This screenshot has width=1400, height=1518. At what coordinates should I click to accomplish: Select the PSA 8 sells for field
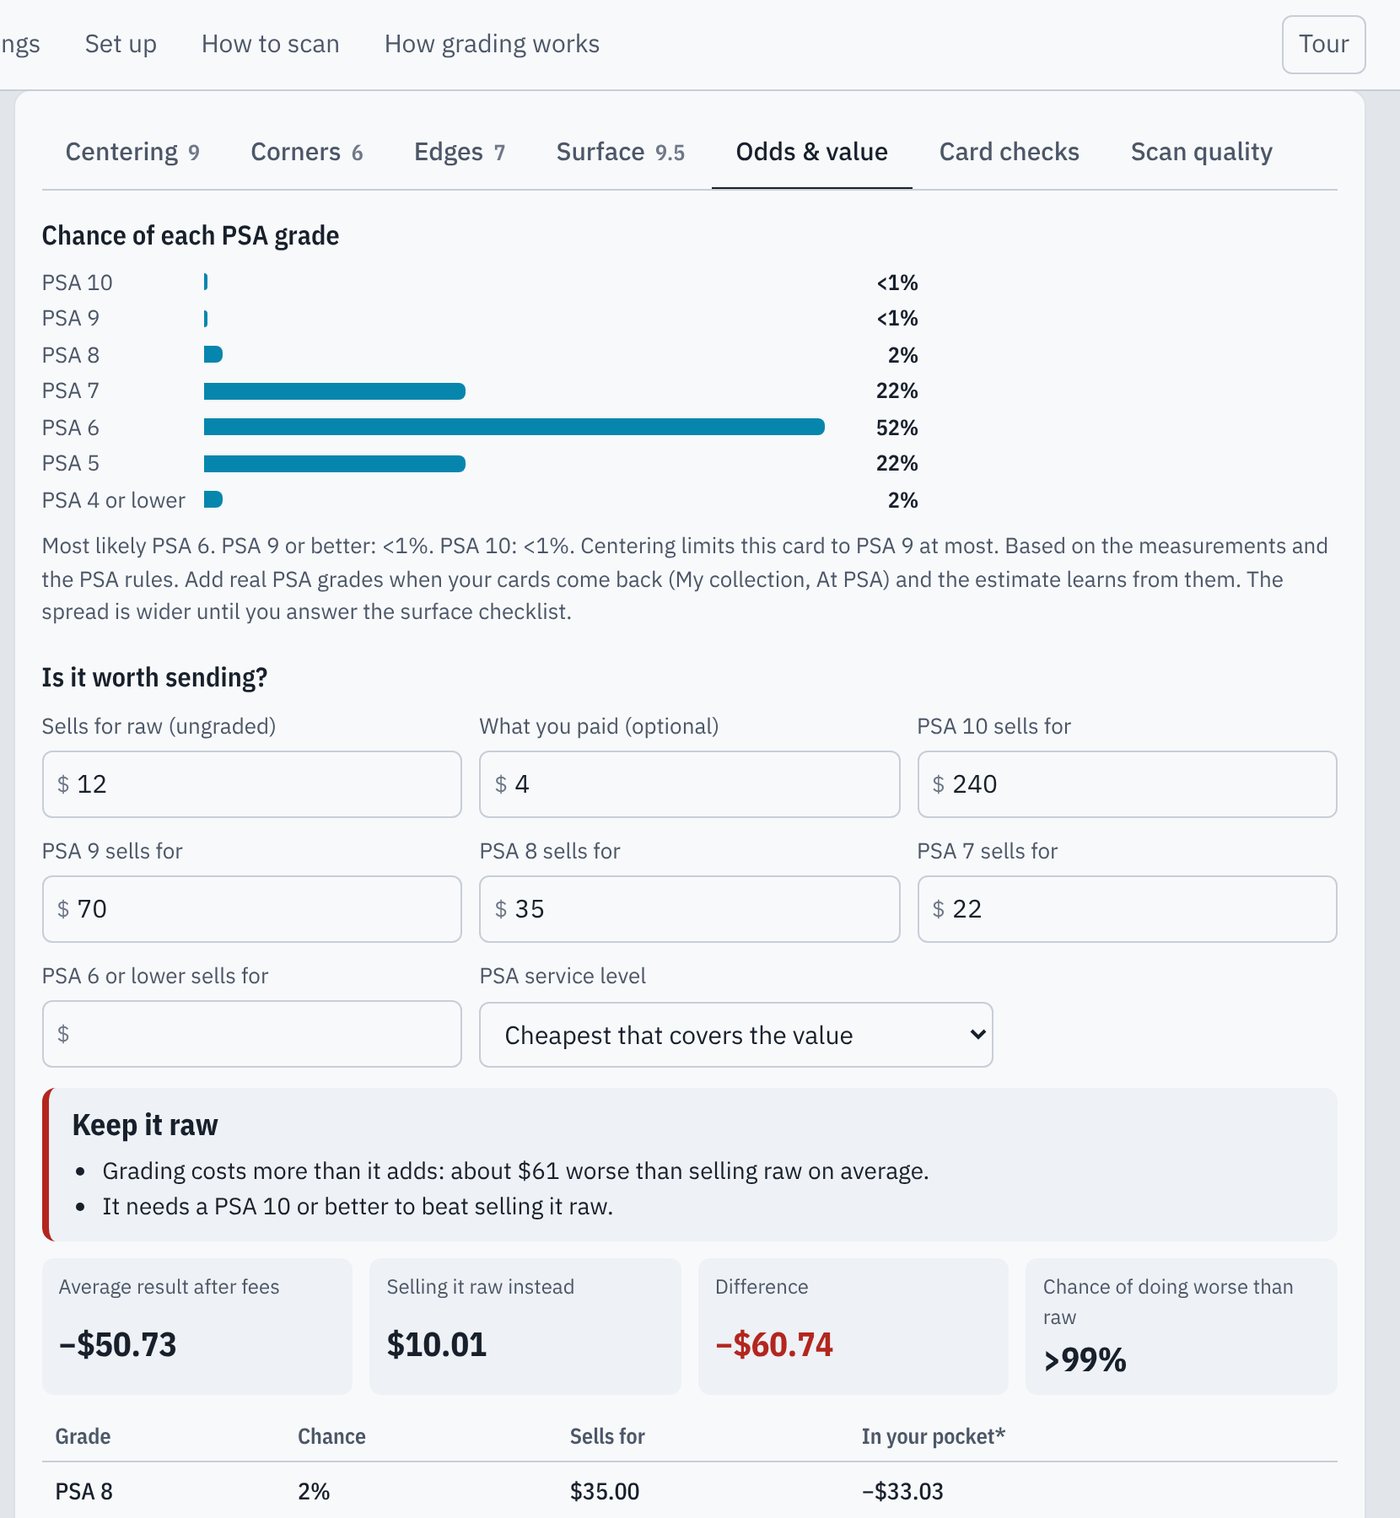click(689, 909)
